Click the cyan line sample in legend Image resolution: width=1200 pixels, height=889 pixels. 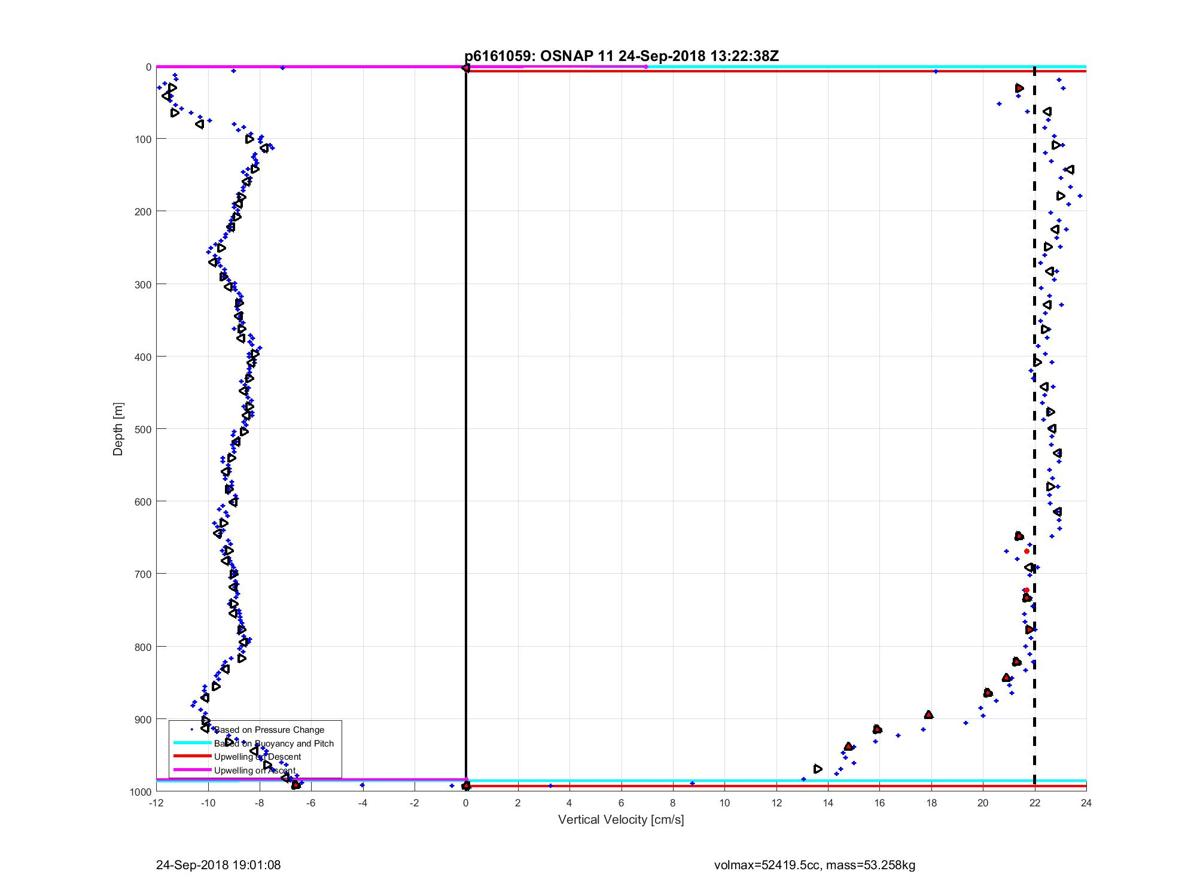(191, 743)
